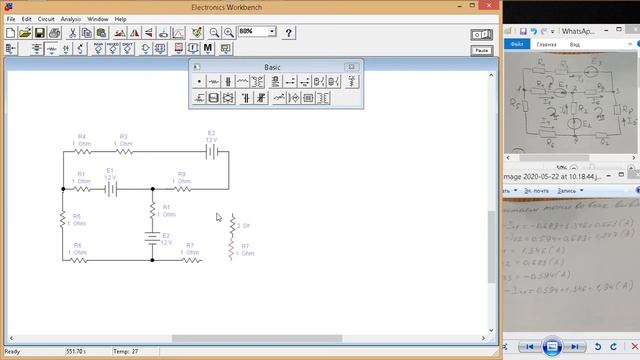Pick the capacitor from Basic palette

(228, 82)
